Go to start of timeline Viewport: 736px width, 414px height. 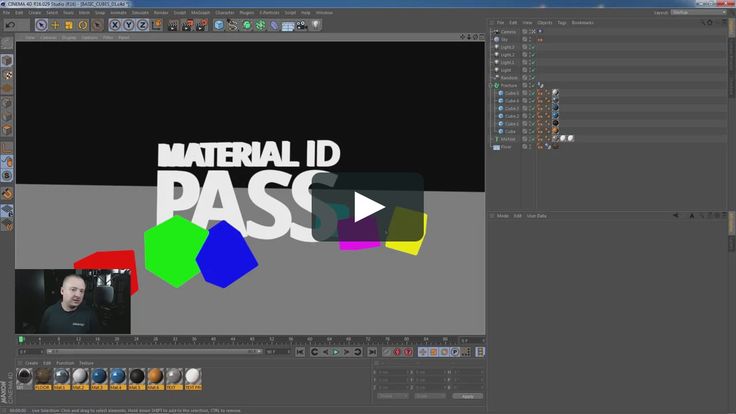click(300, 352)
